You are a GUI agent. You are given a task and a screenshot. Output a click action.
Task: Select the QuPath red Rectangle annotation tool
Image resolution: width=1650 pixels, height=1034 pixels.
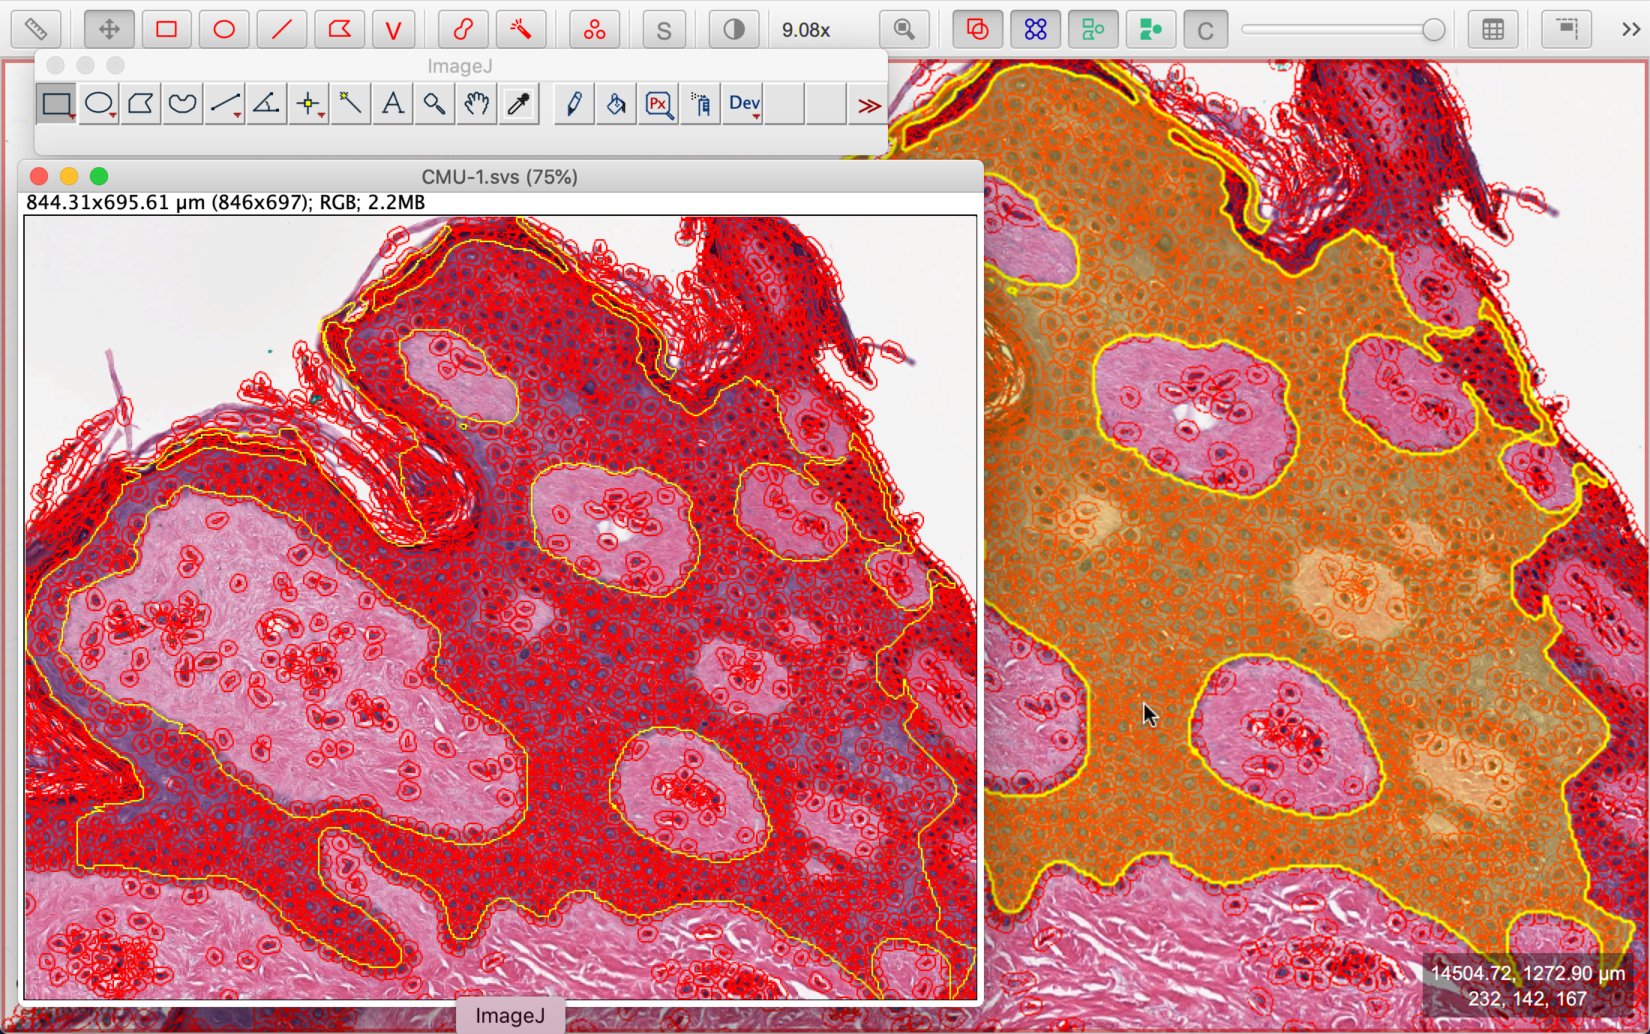click(x=166, y=29)
